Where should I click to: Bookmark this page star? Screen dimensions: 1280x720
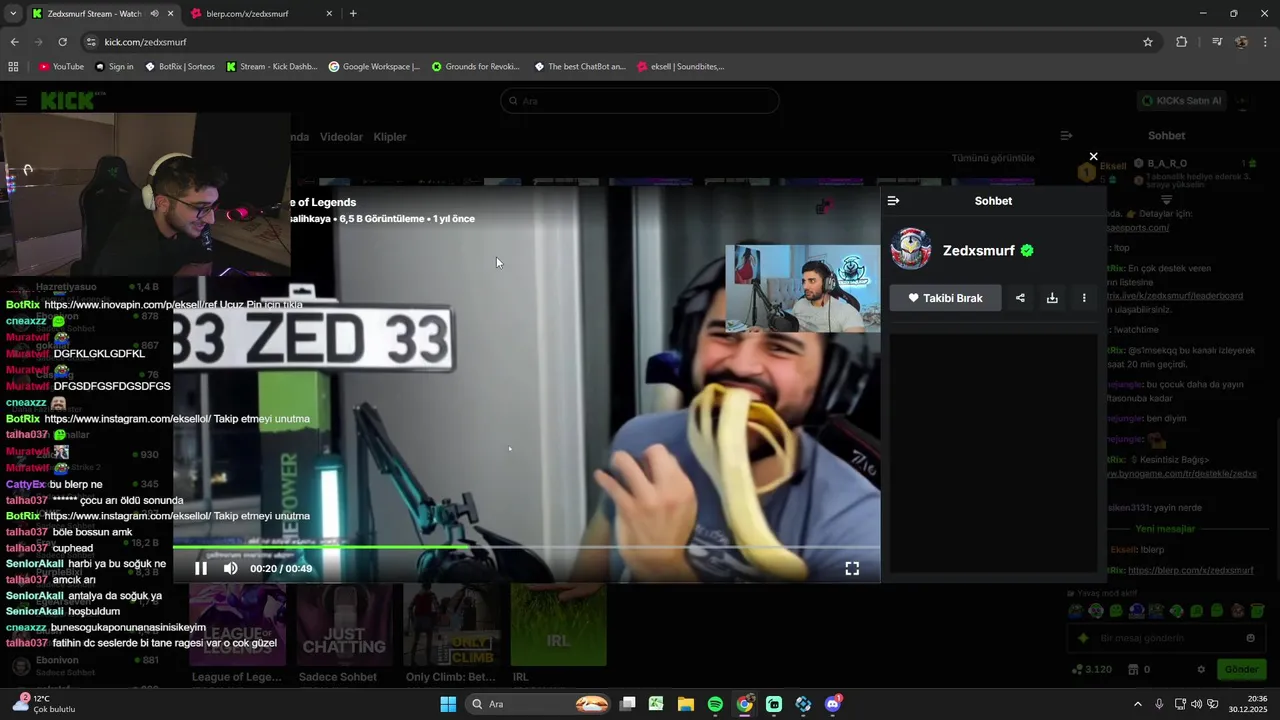[1148, 42]
